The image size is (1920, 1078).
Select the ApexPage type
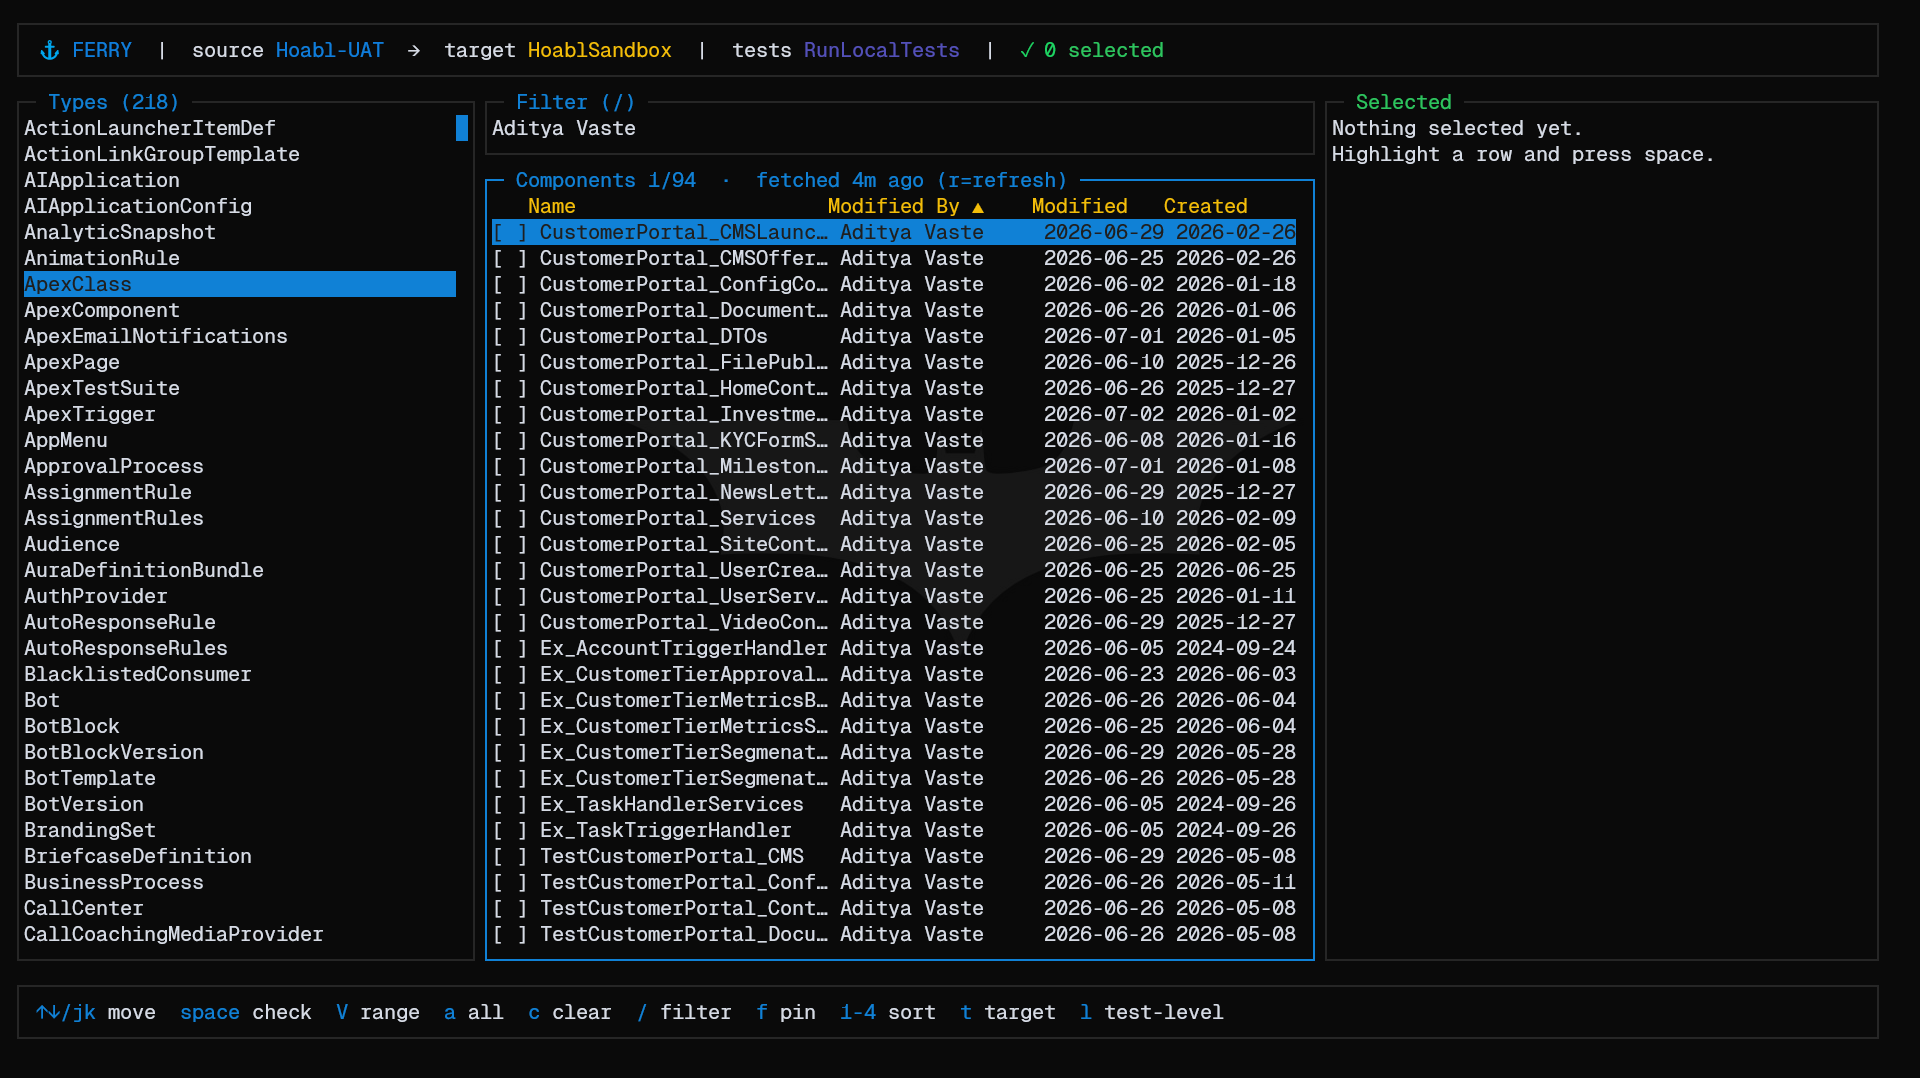[x=72, y=362]
